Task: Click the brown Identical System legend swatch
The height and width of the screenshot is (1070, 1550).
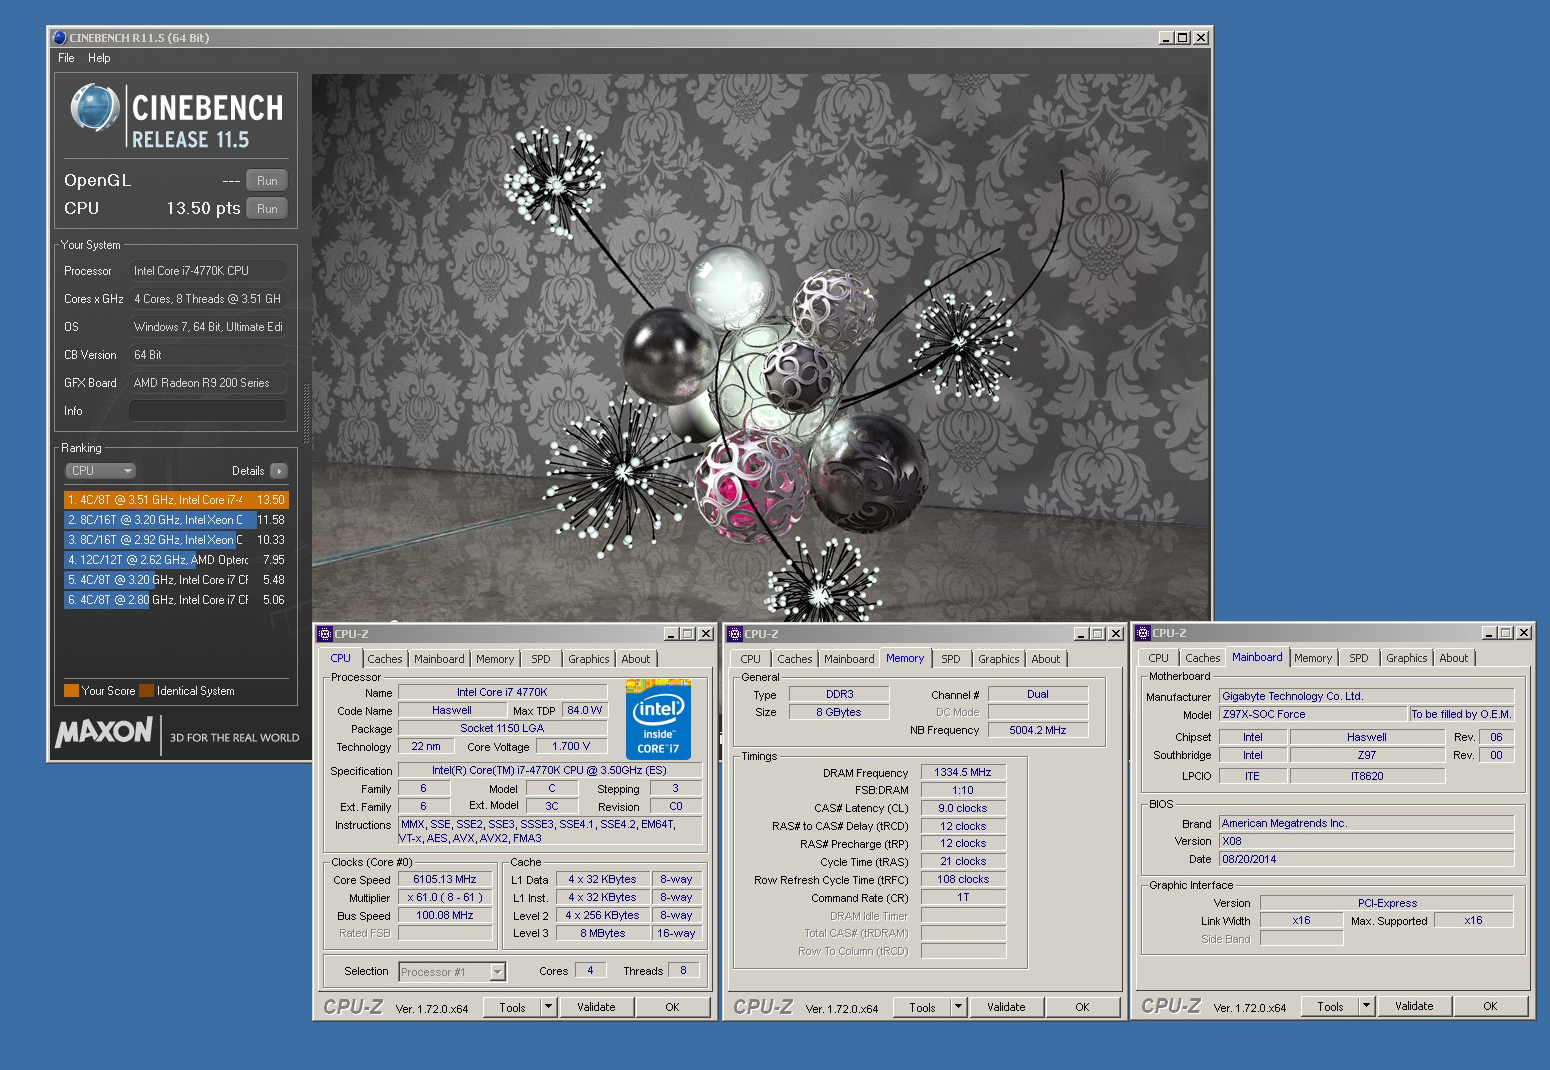Action: 147,691
